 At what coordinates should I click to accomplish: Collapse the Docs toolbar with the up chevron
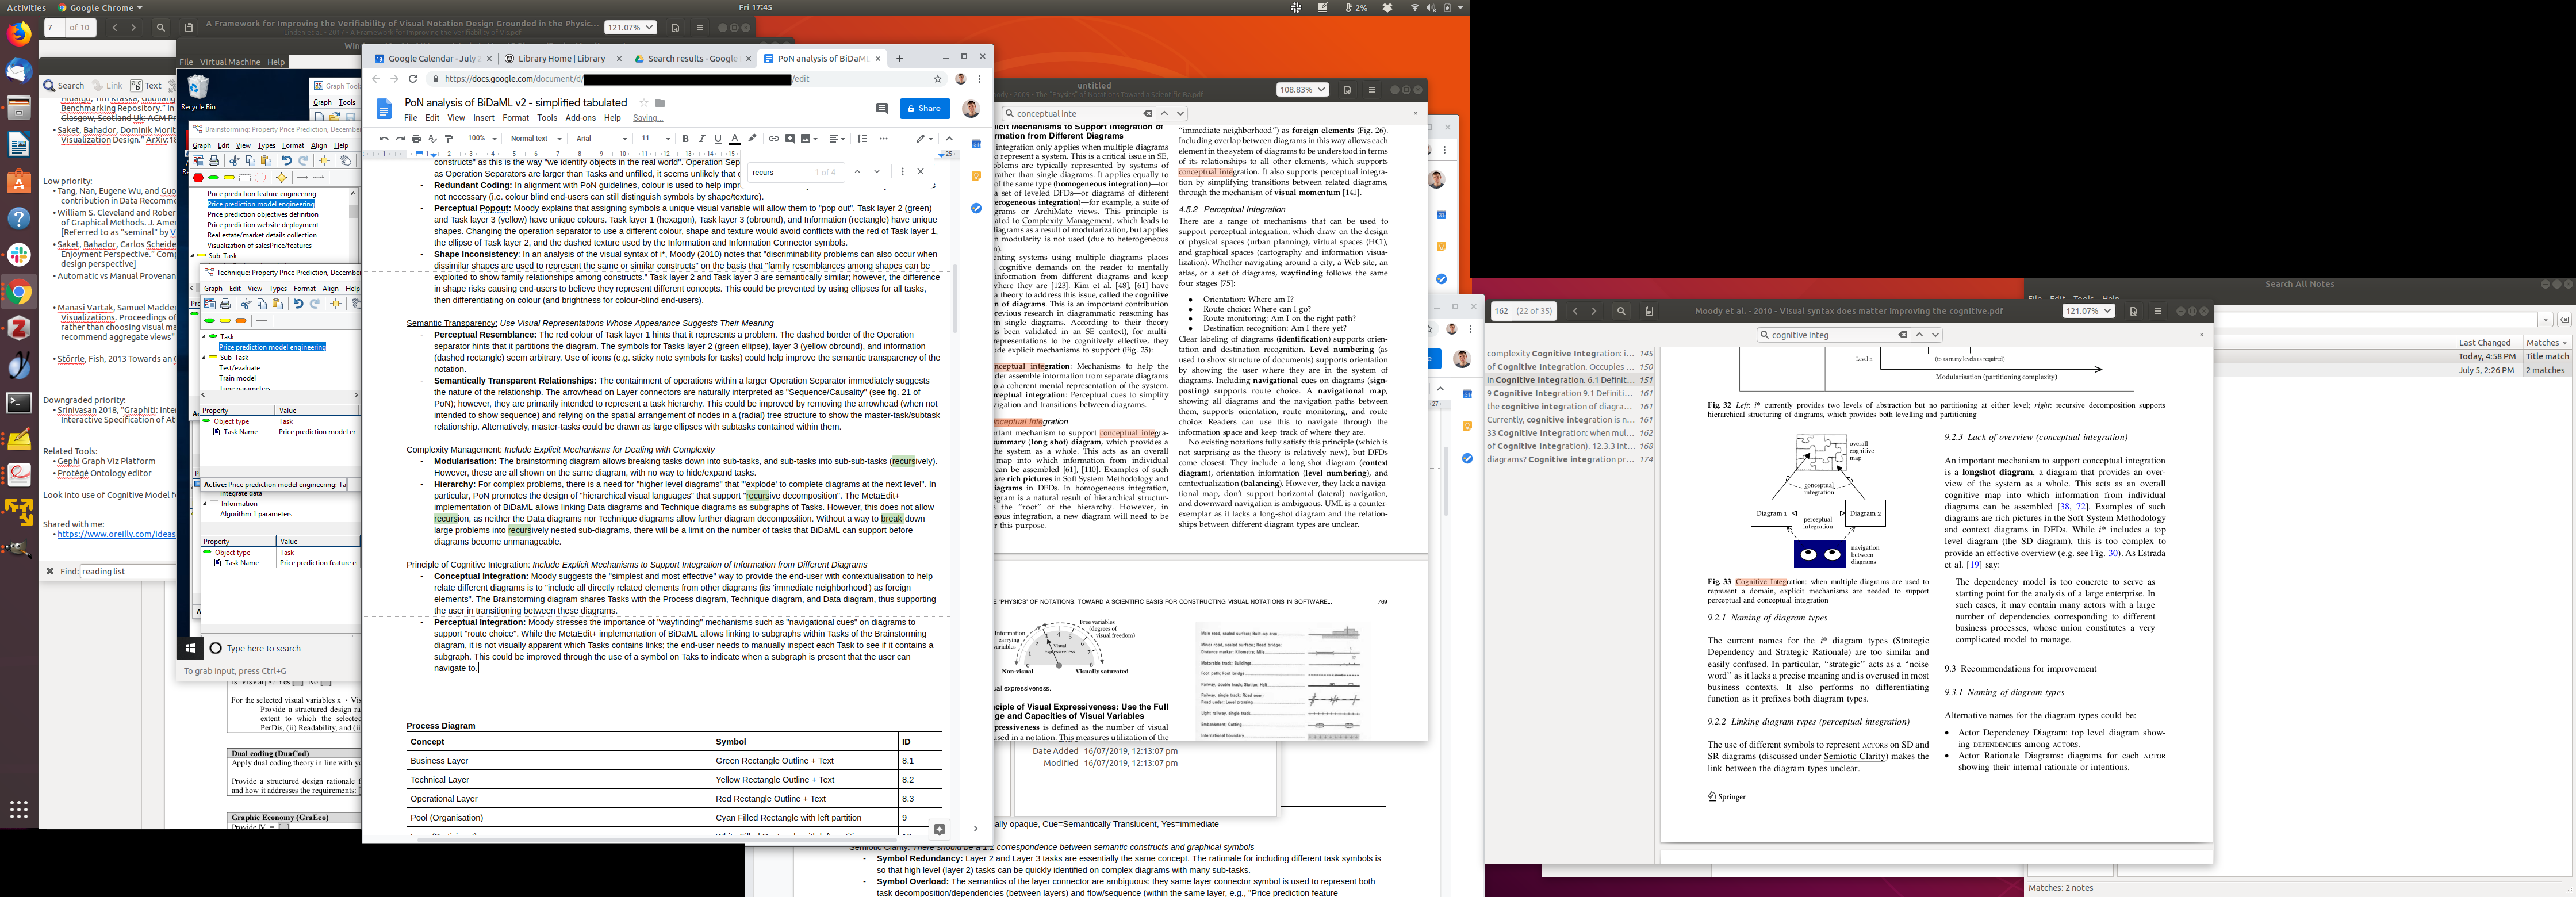[x=949, y=139]
